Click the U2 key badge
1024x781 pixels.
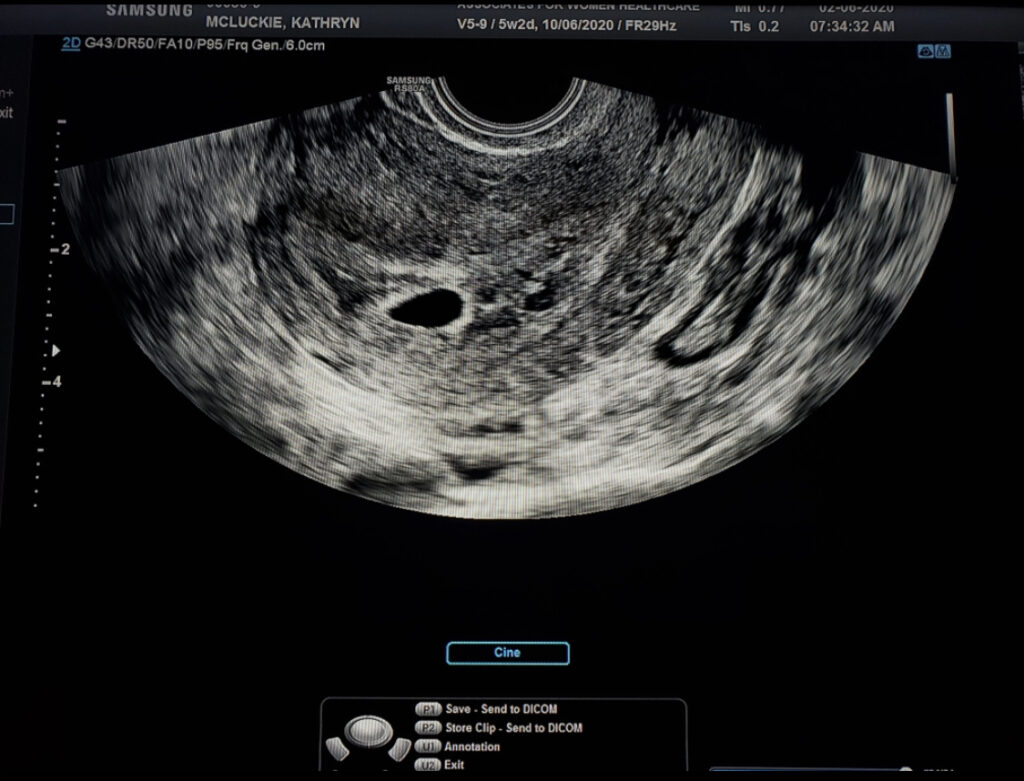click(428, 765)
